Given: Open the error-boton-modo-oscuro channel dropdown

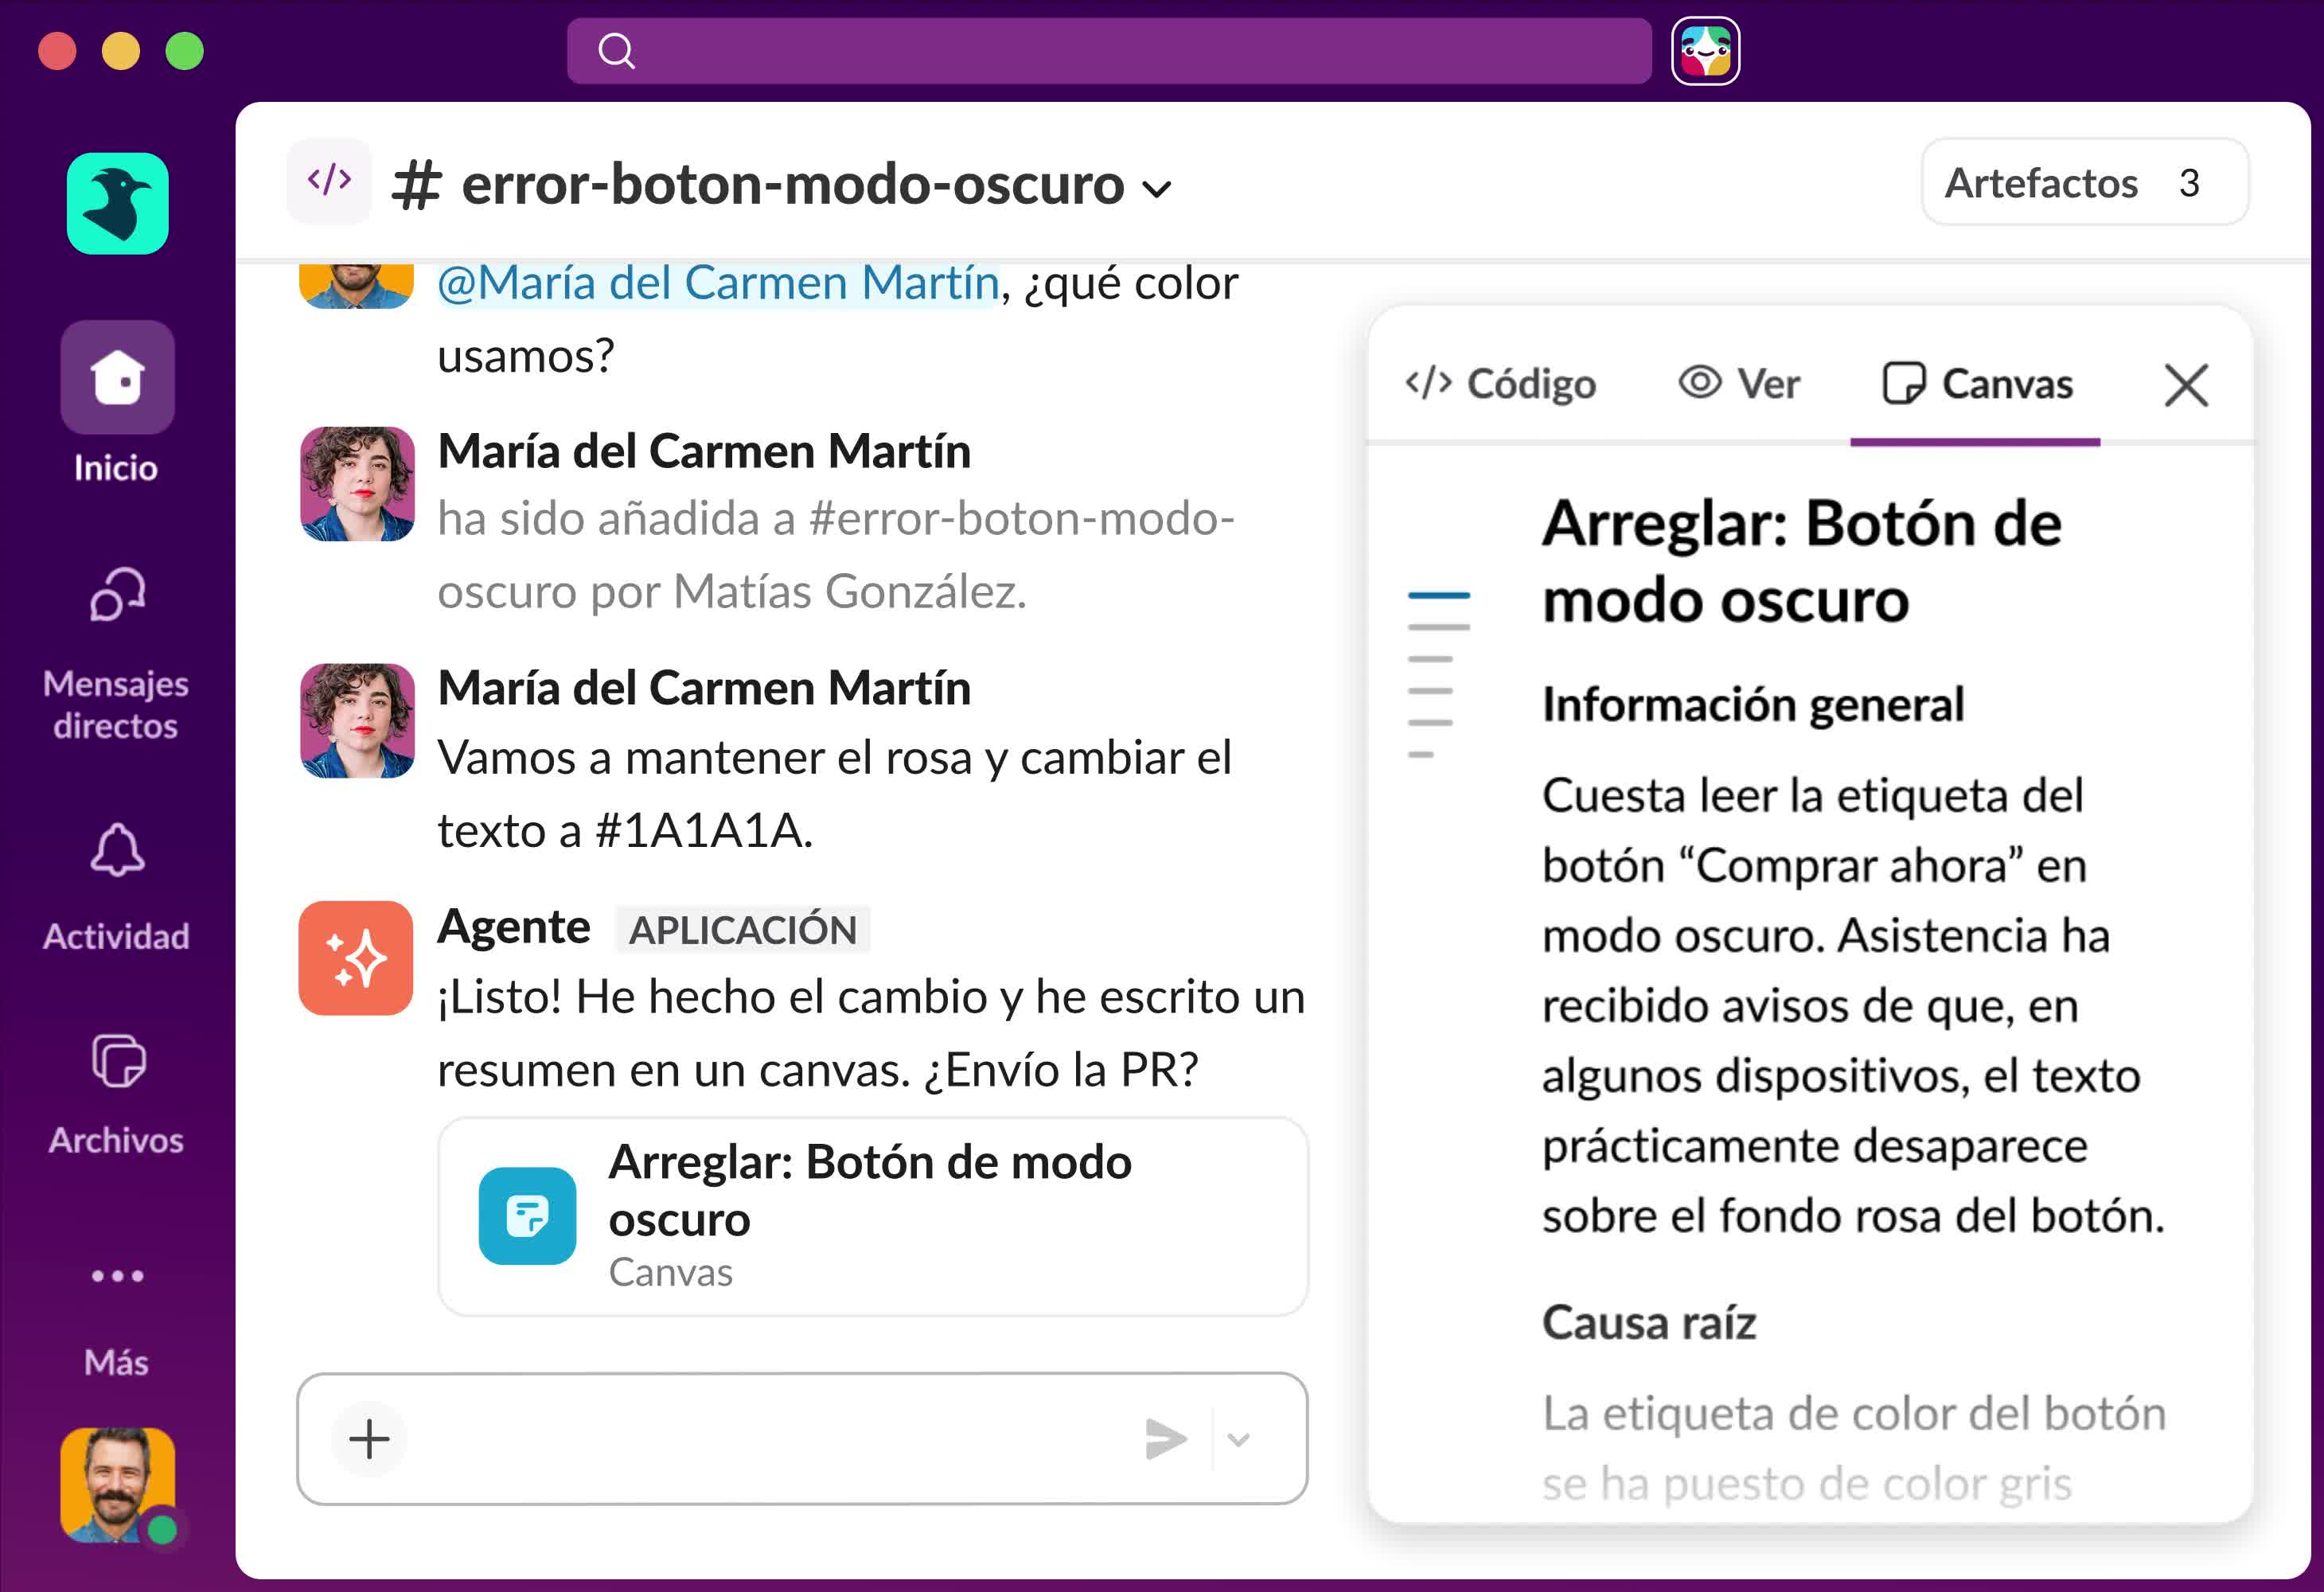Looking at the screenshot, I should point(1156,188).
